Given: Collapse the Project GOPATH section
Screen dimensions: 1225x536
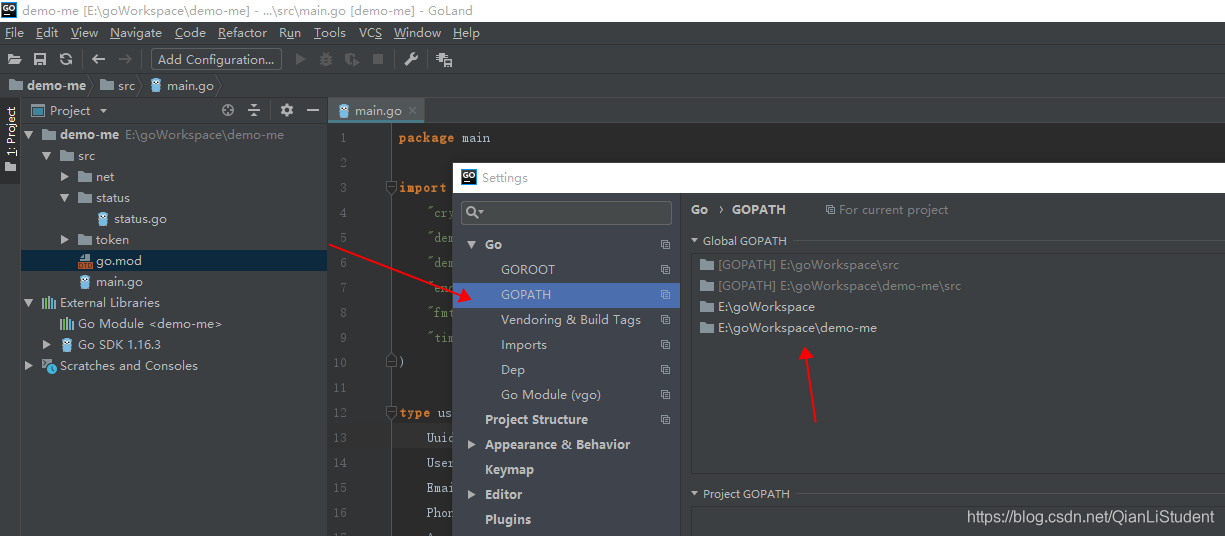Looking at the screenshot, I should pyautogui.click(x=696, y=494).
